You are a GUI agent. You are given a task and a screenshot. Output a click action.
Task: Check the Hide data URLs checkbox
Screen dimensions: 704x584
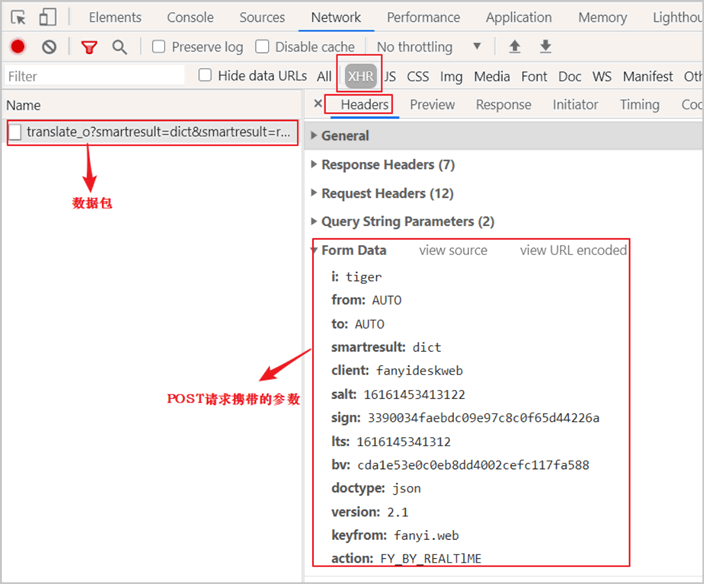[x=205, y=75]
